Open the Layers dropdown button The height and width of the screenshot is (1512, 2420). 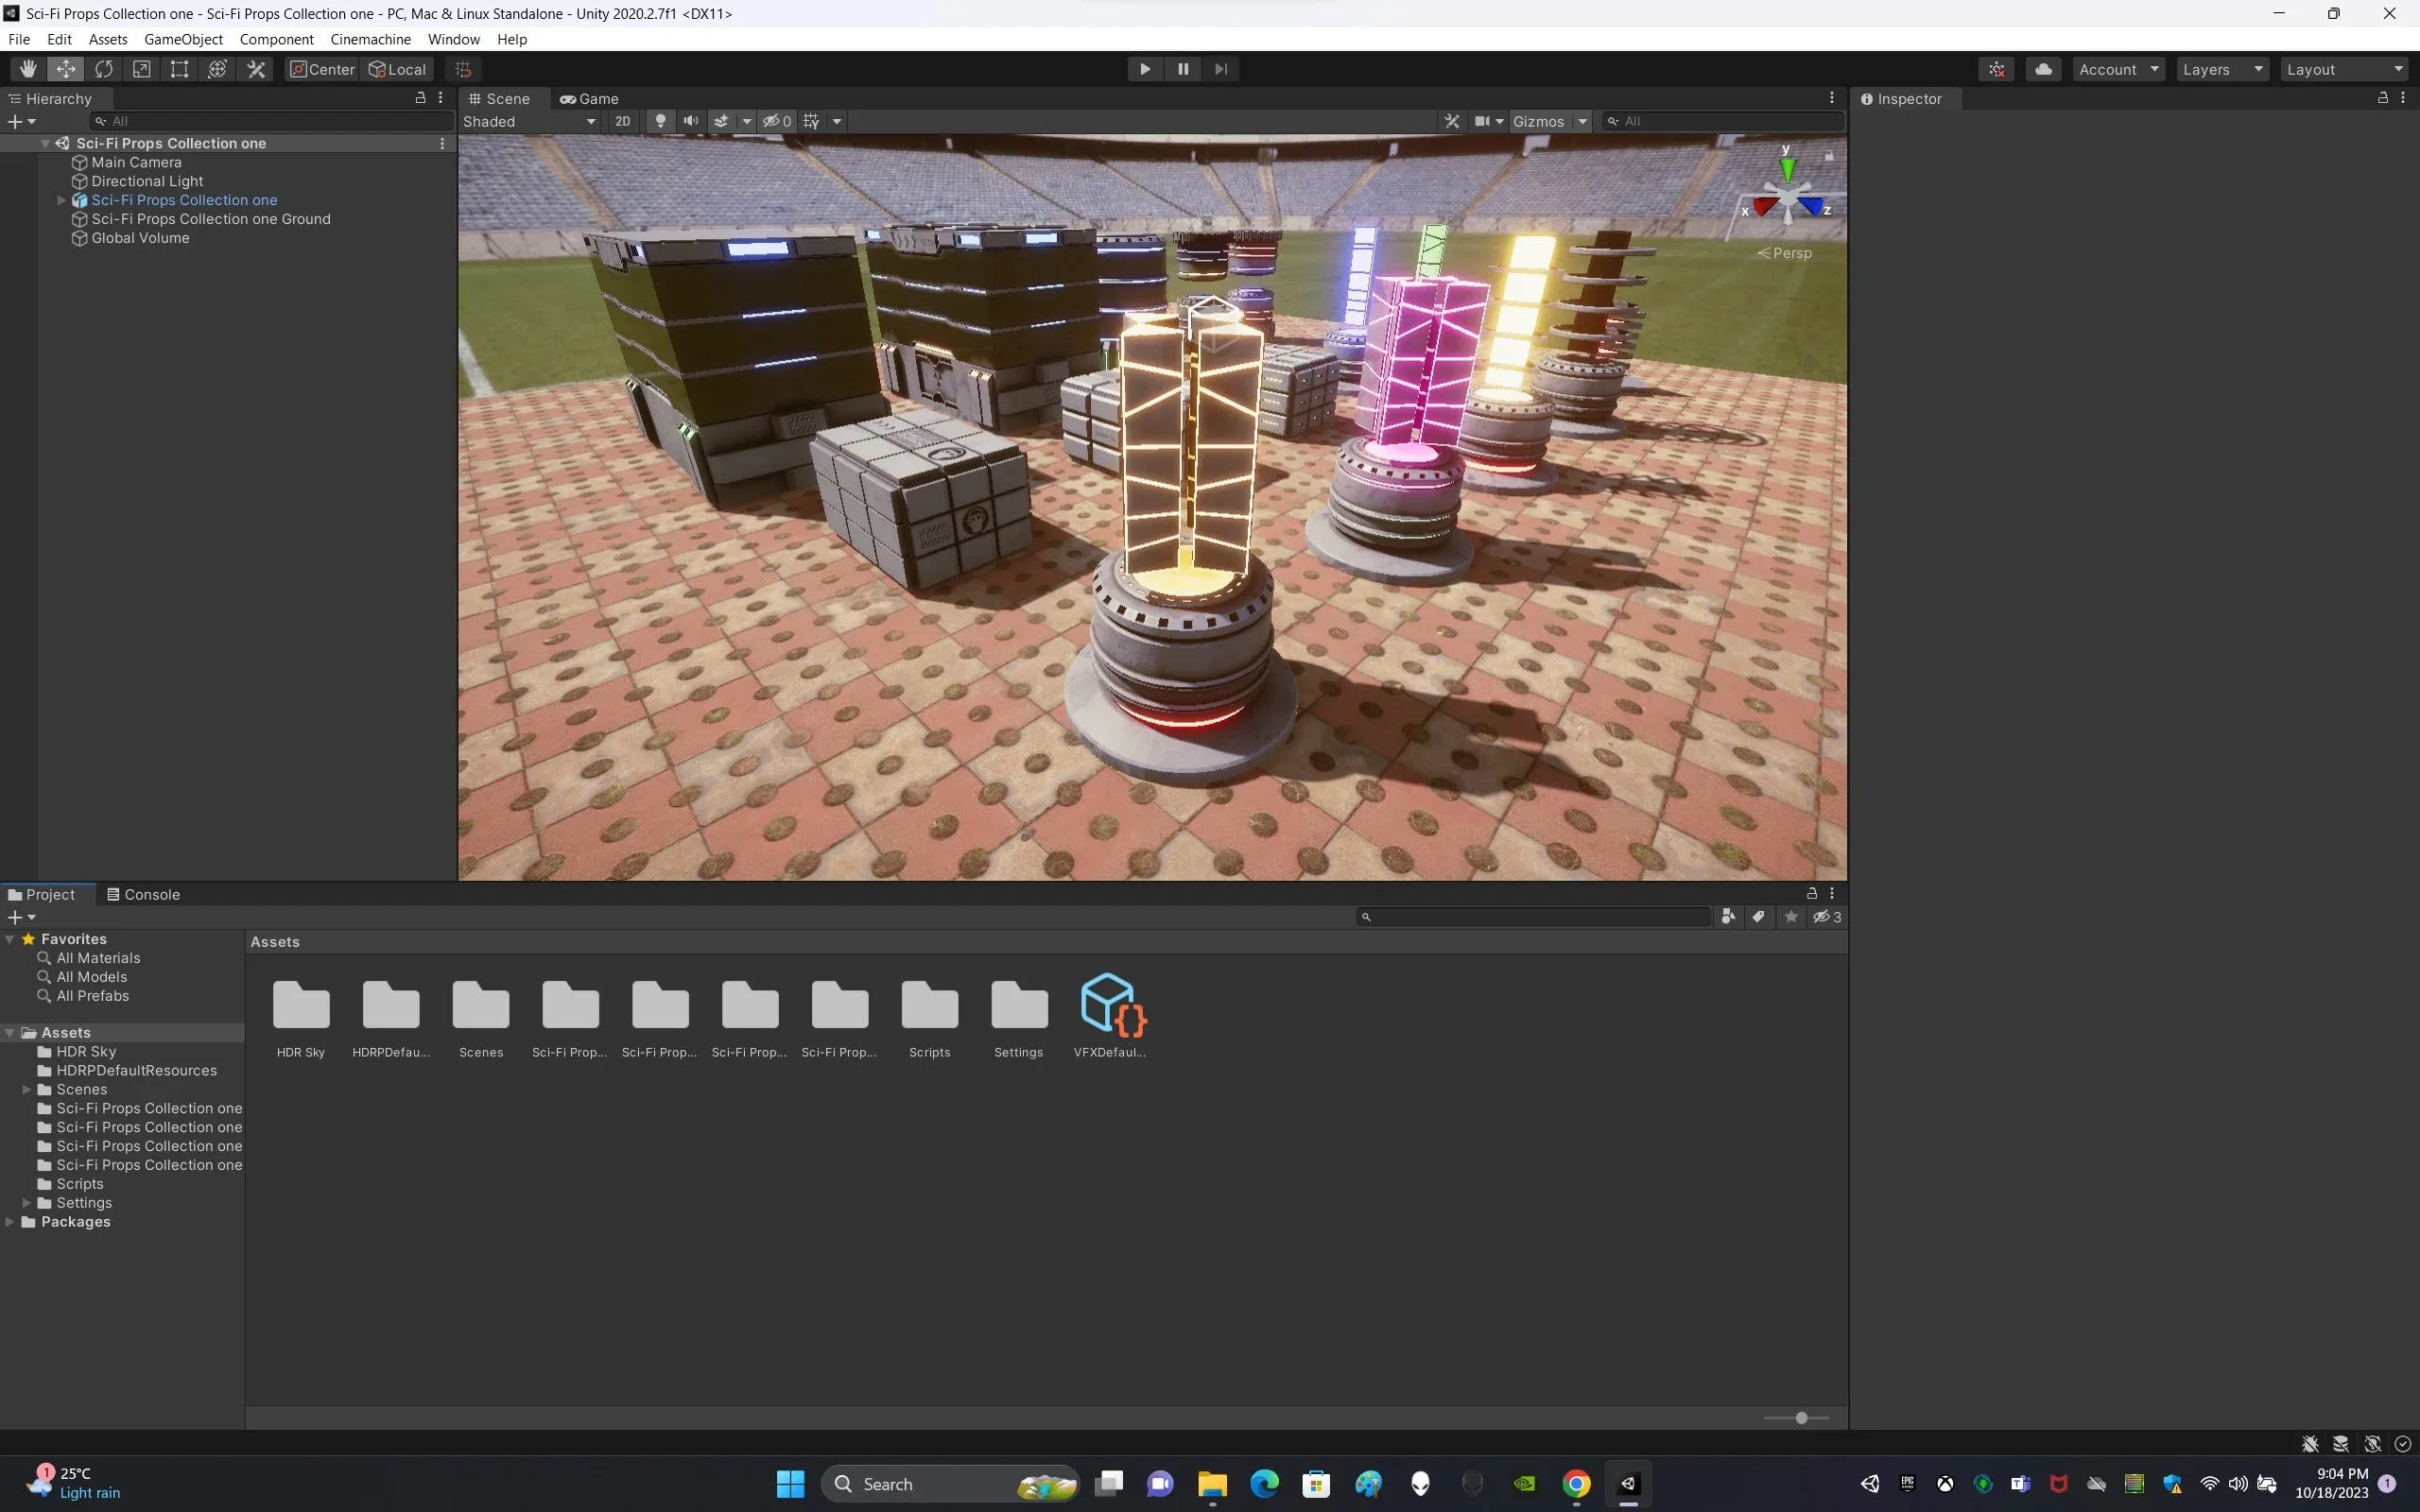[2221, 69]
